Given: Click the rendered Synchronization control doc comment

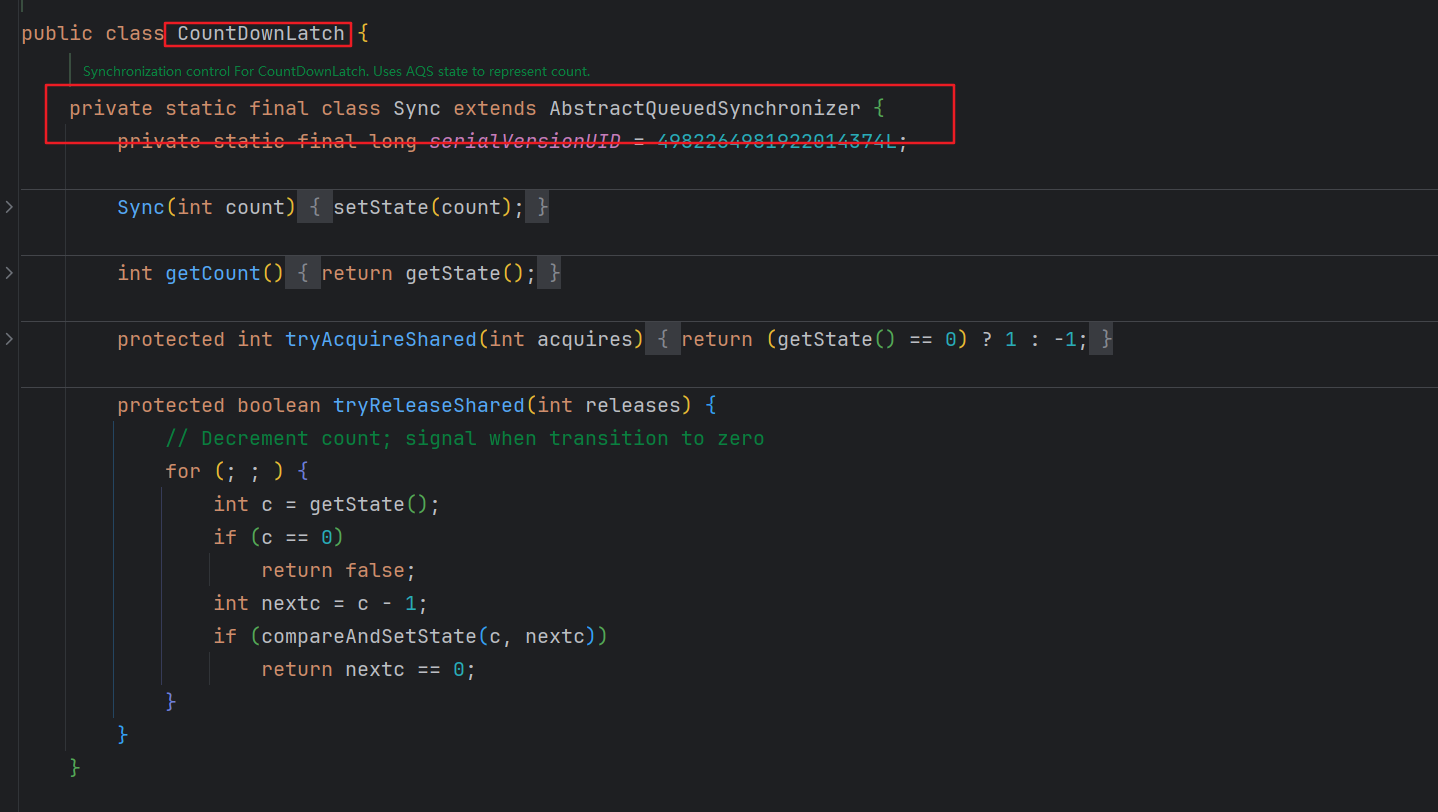Looking at the screenshot, I should [336, 72].
